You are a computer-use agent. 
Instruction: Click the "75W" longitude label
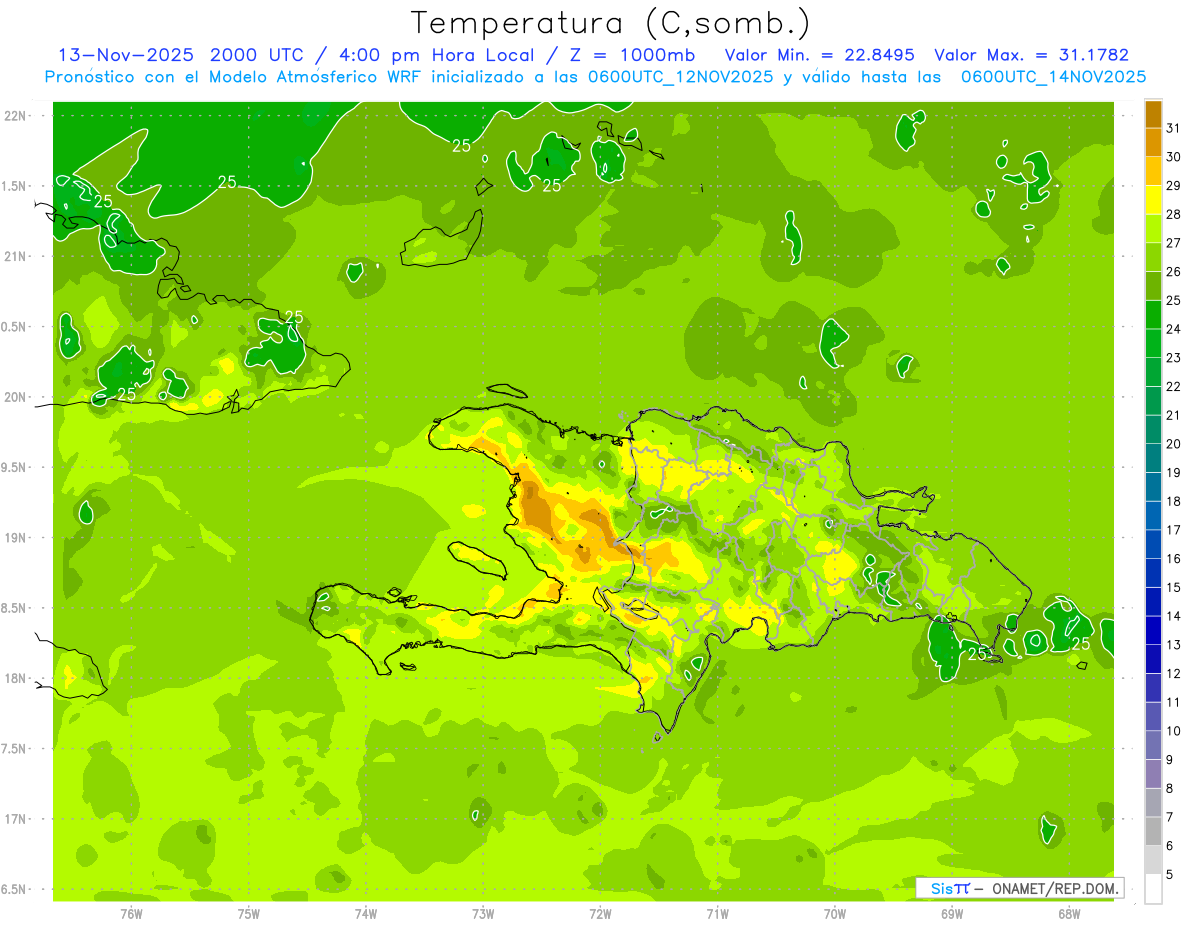(249, 913)
